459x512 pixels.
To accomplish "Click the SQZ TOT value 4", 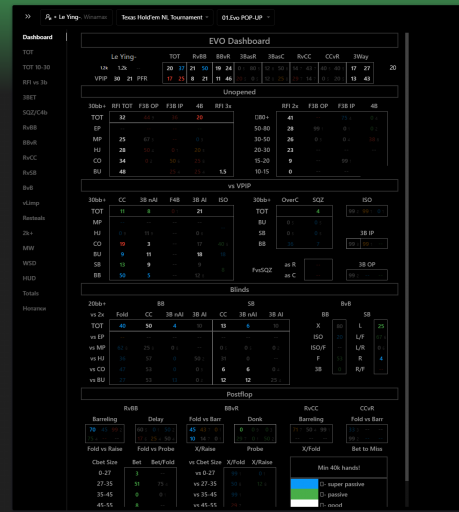I will (318, 211).
